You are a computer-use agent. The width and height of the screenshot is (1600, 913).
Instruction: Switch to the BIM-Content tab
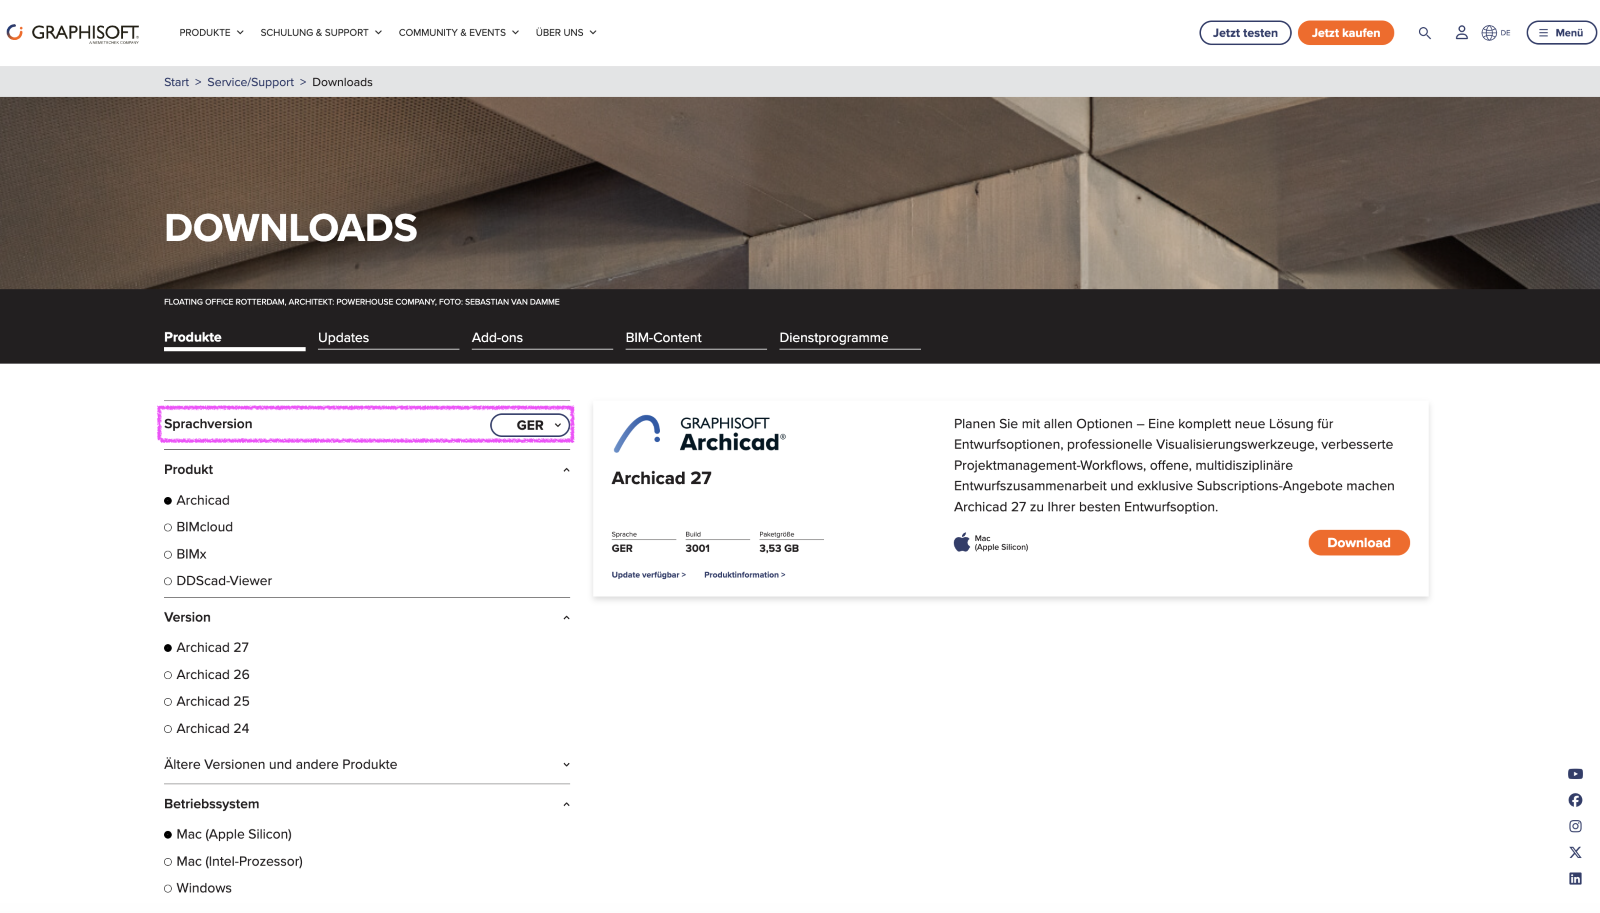[x=696, y=338]
